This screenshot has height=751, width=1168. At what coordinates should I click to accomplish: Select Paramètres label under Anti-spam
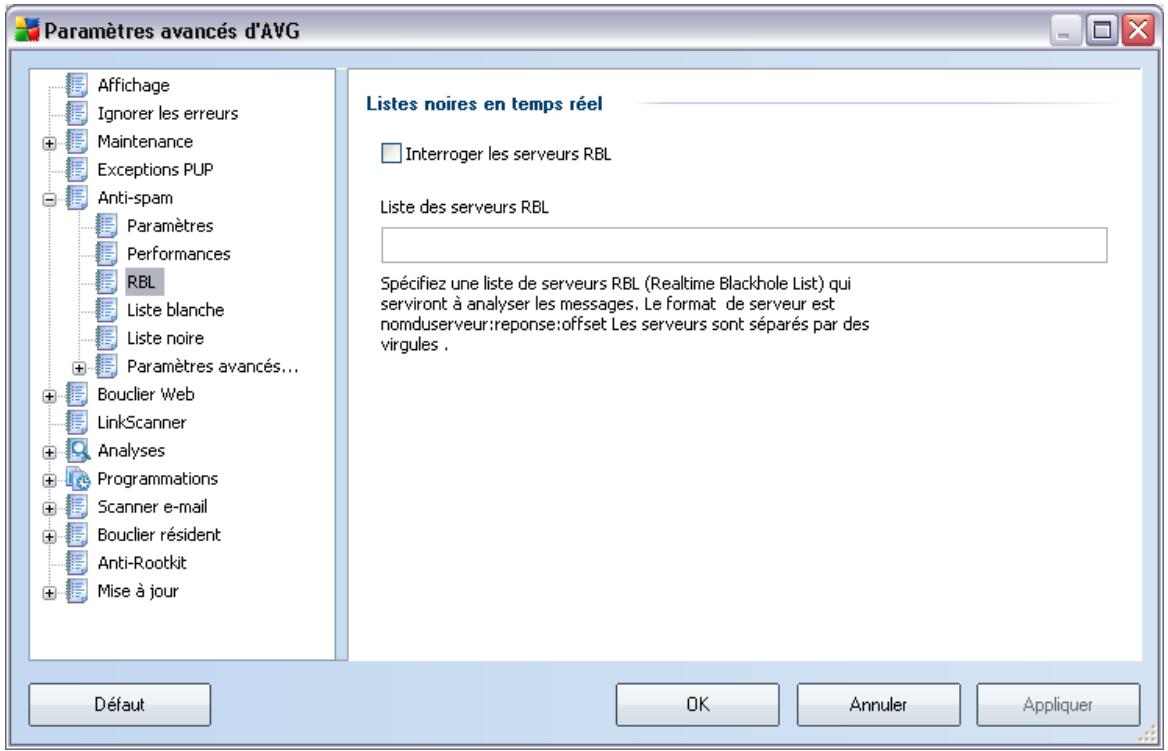(170, 226)
